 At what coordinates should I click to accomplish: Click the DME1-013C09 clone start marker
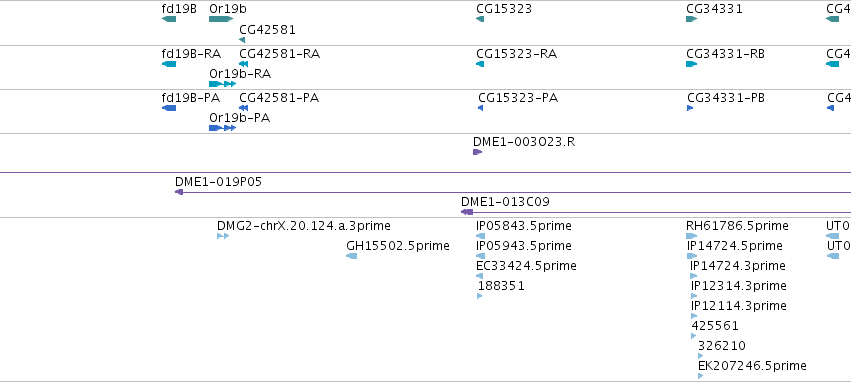pyautogui.click(x=467, y=212)
